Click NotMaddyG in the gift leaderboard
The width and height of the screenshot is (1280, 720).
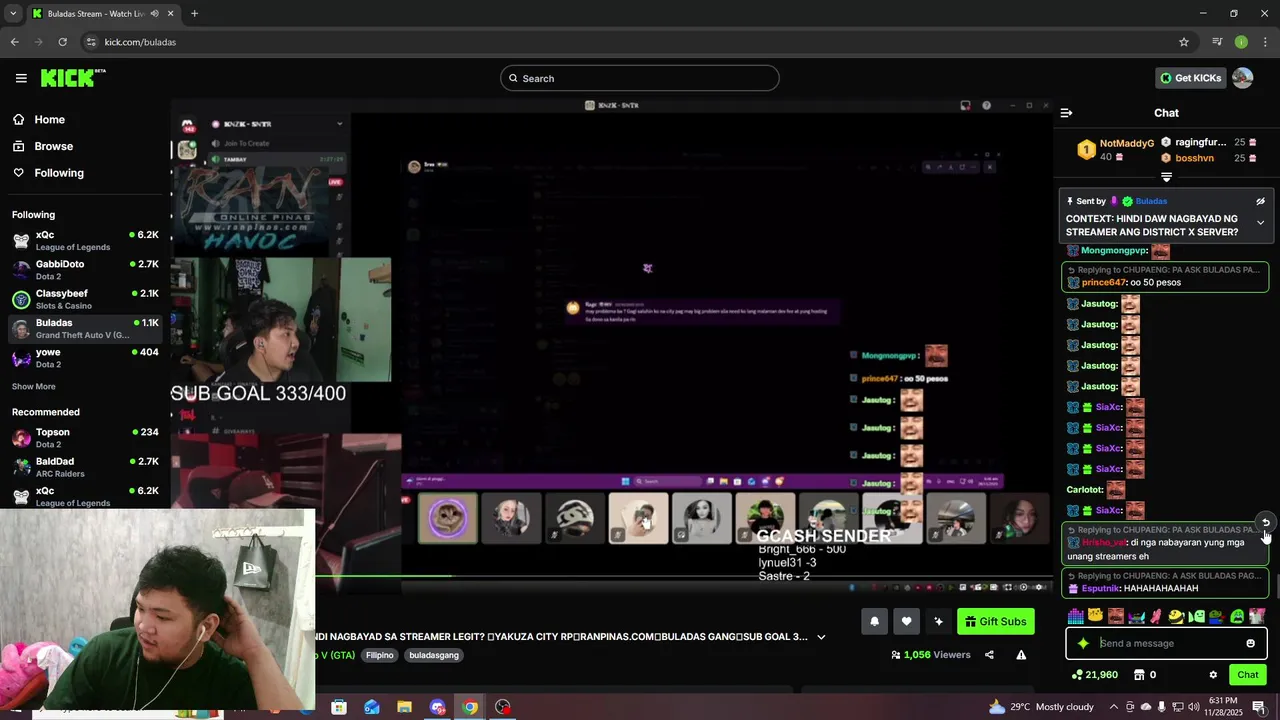coord(1126,144)
